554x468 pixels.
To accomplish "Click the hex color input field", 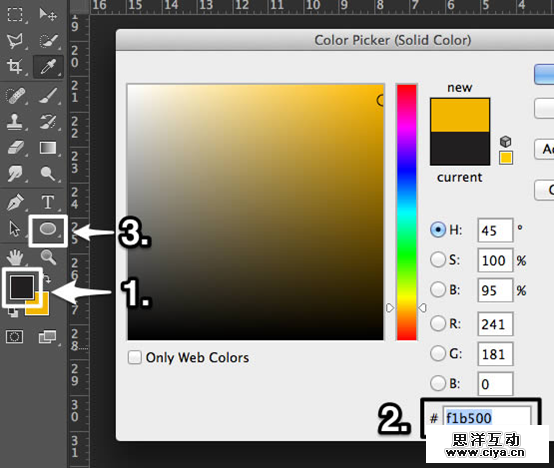I will 487,418.
